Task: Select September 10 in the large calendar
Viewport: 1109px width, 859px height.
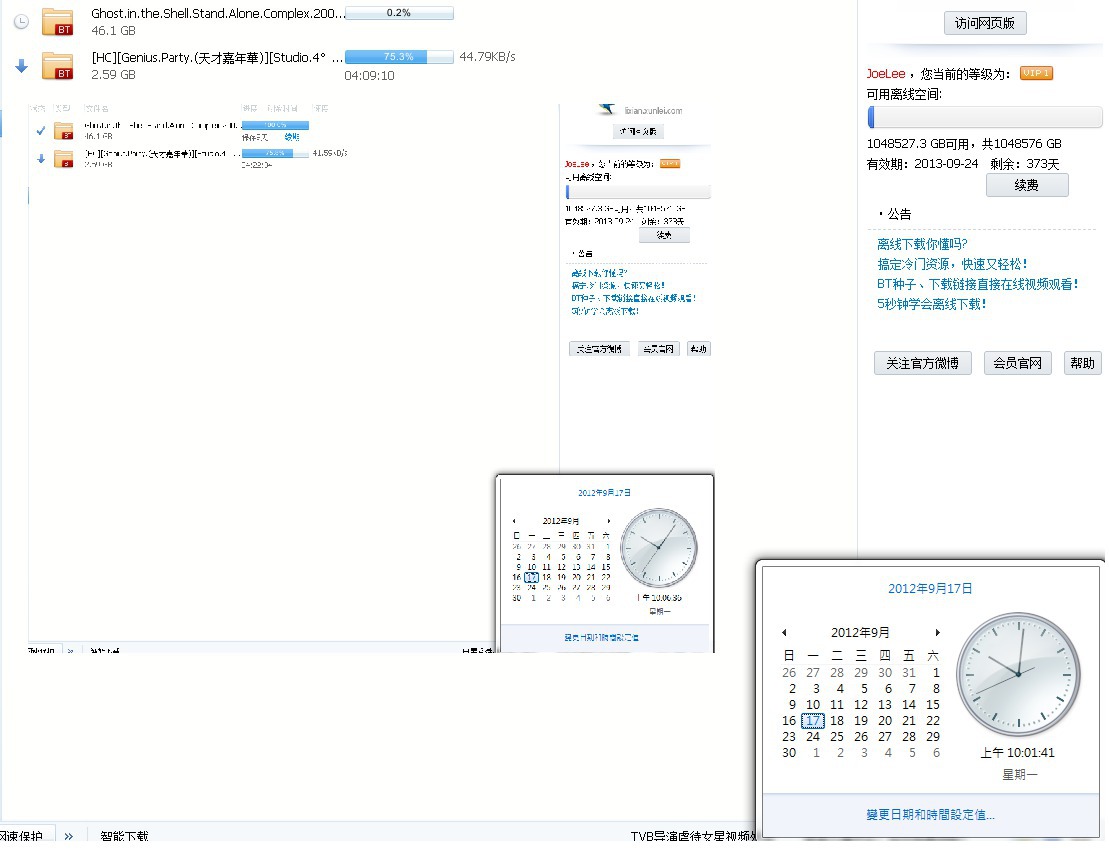Action: tap(813, 704)
